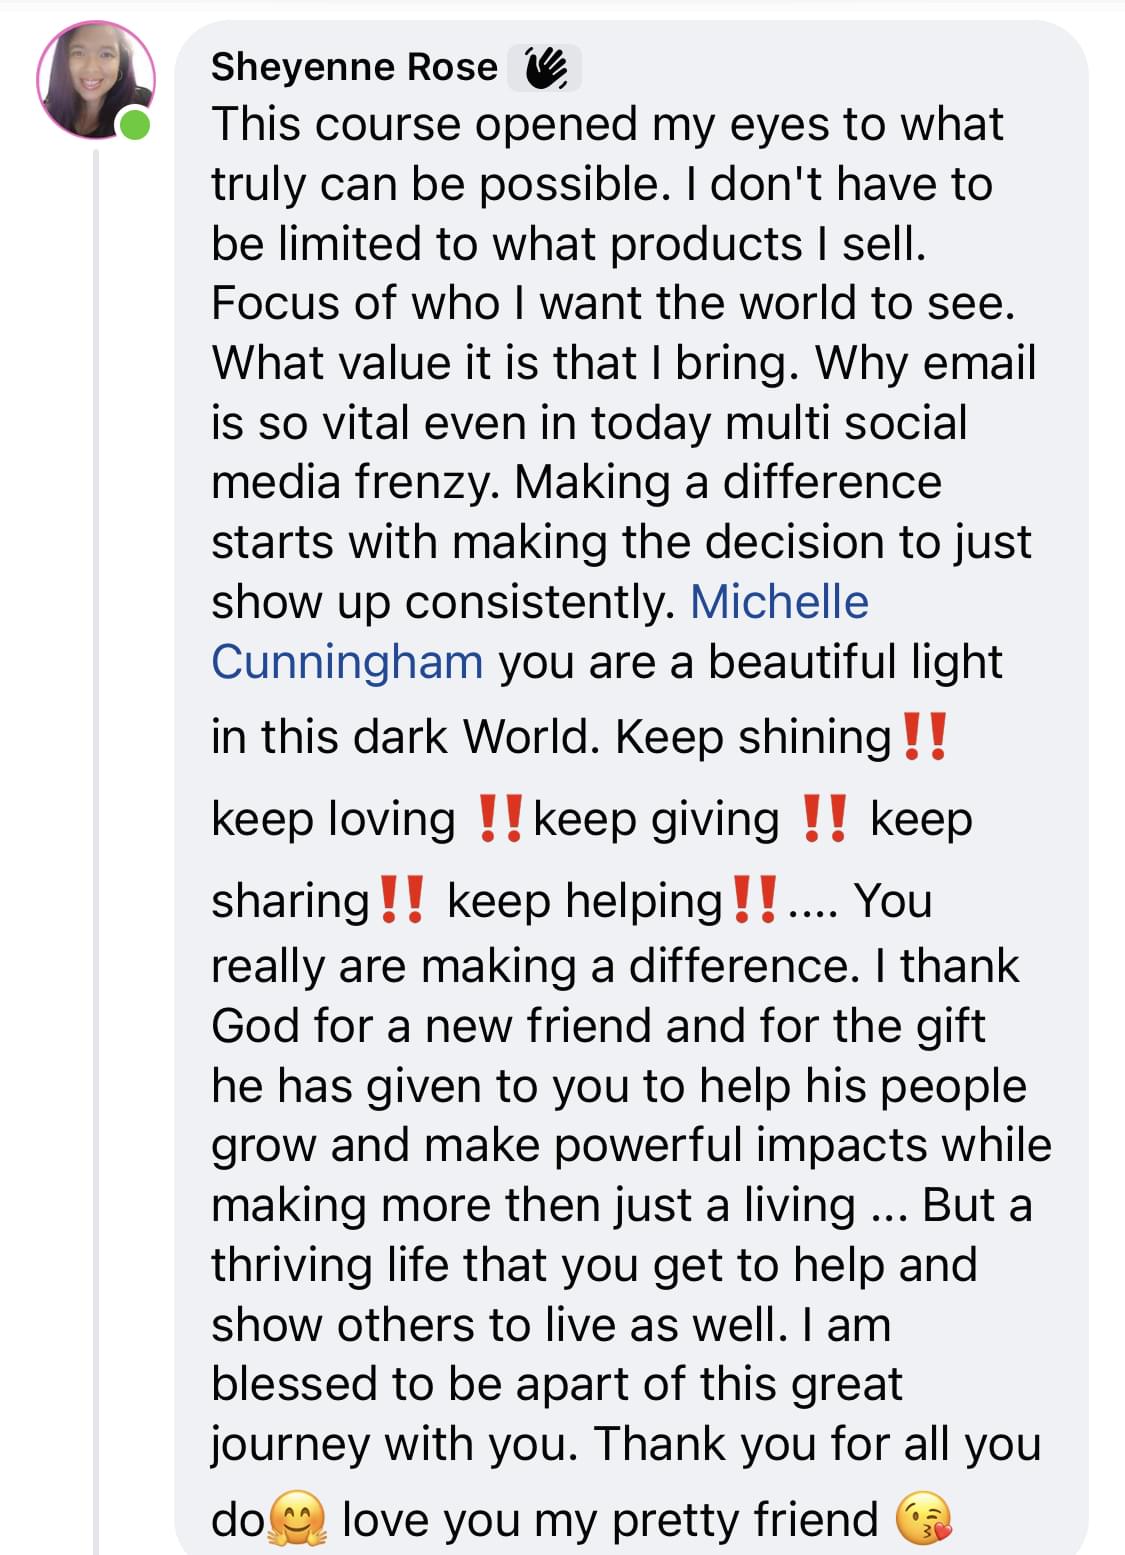Viewport: 1125px width, 1555px height.
Task: Click the Sheyenne Rose commenter name
Action: [354, 67]
